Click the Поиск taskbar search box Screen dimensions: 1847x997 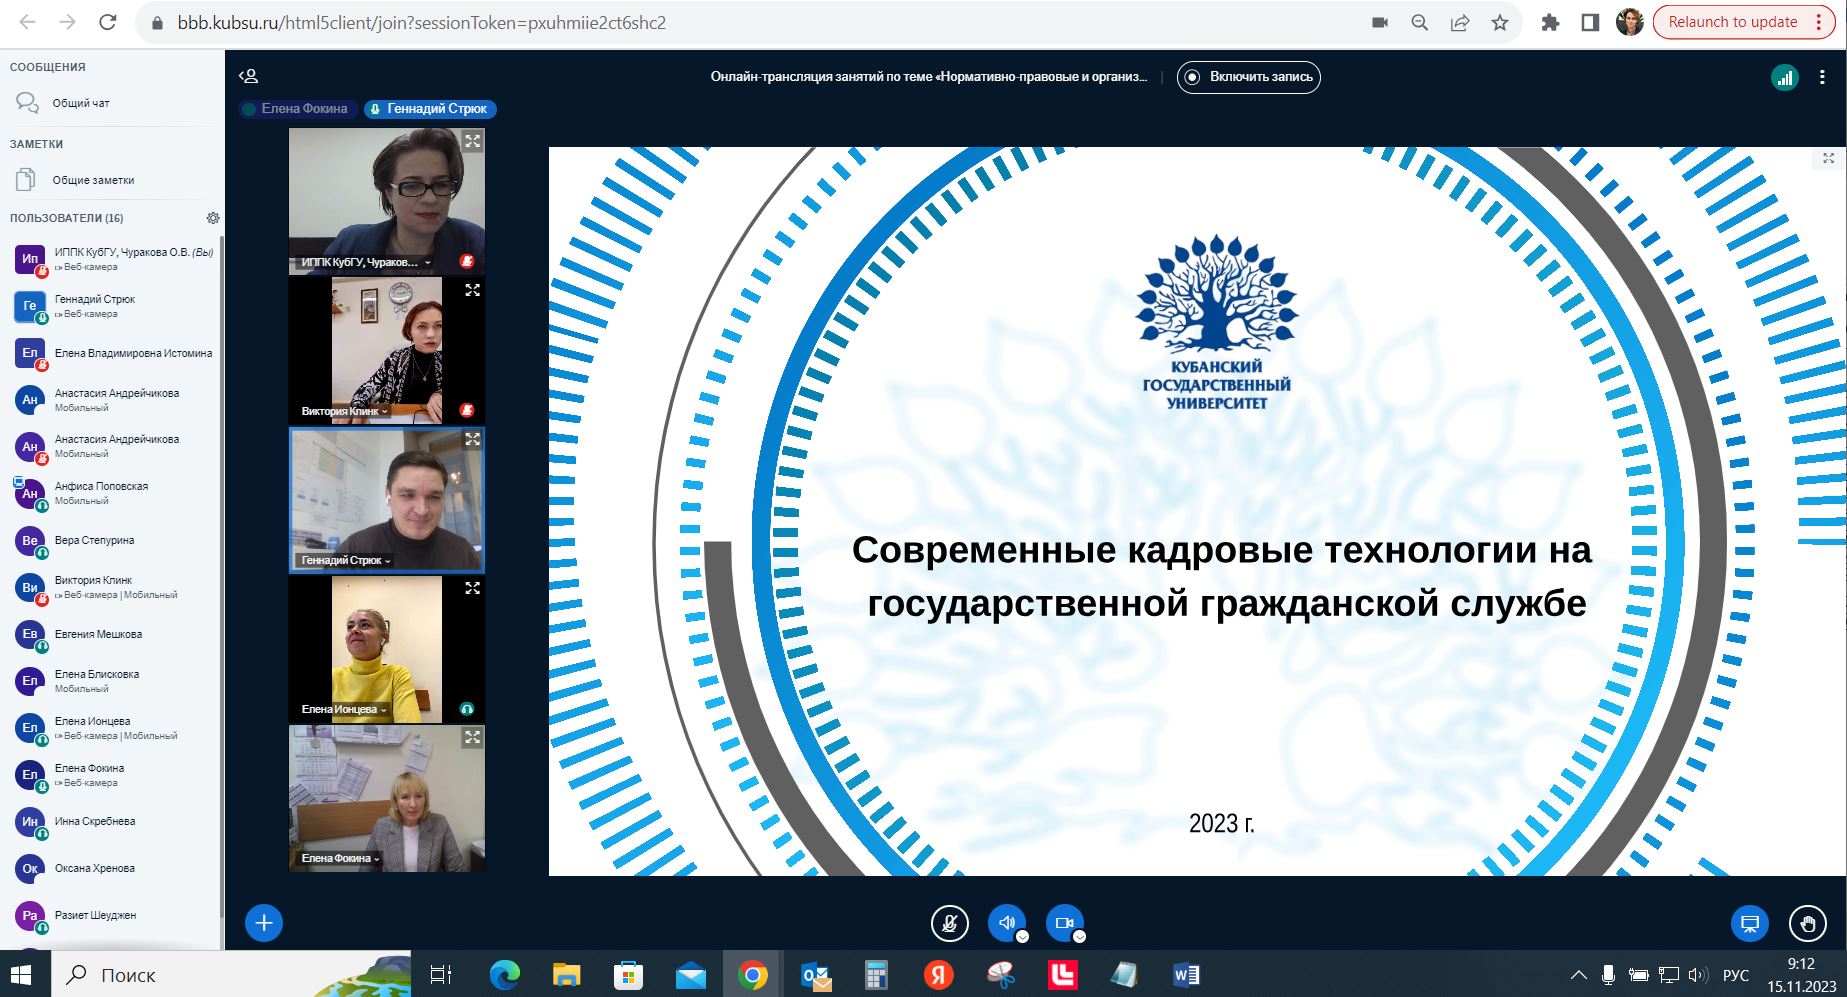click(230, 975)
